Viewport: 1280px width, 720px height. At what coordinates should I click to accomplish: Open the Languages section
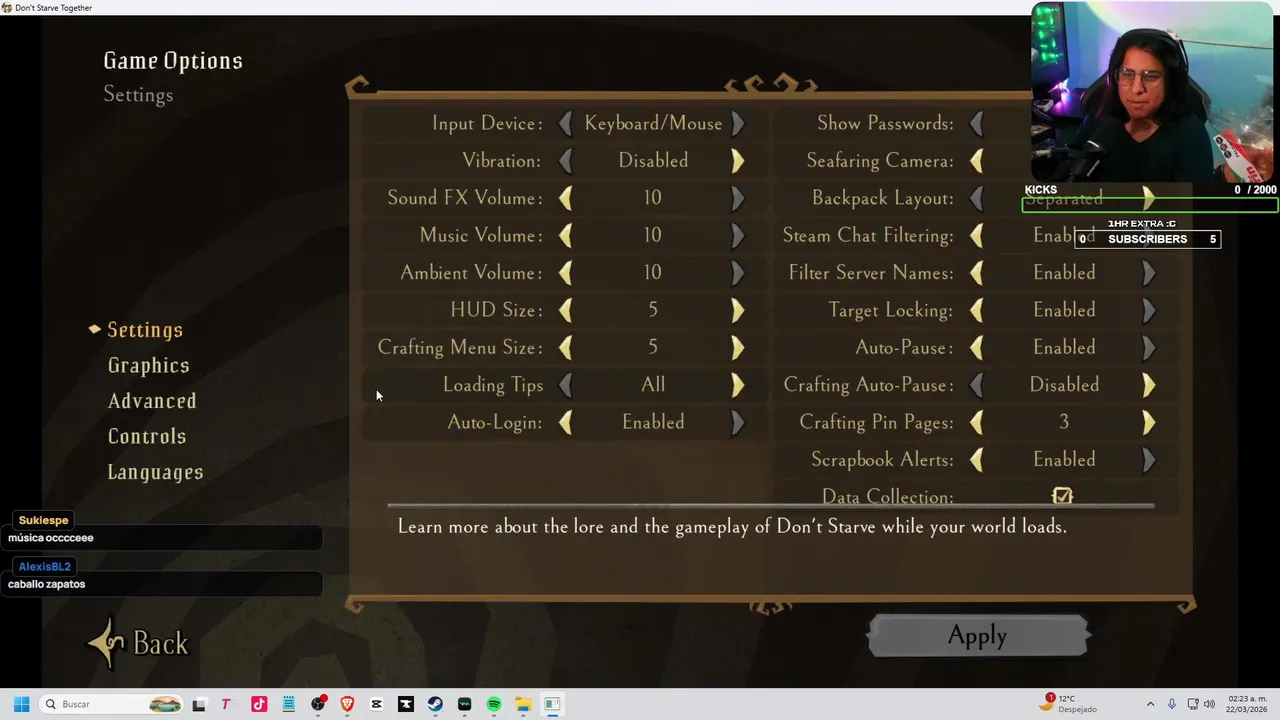click(155, 472)
